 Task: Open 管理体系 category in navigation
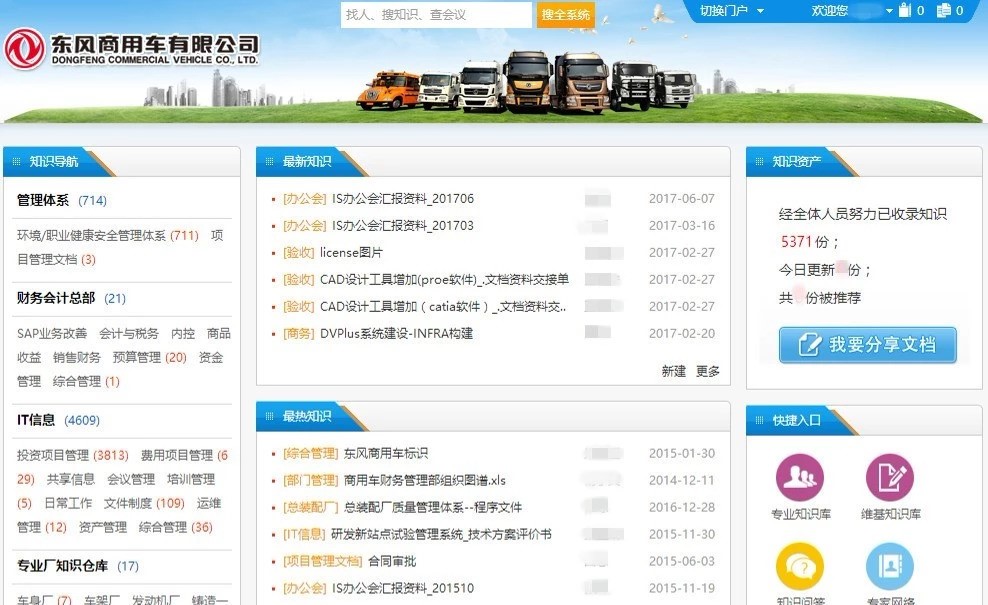coord(43,200)
